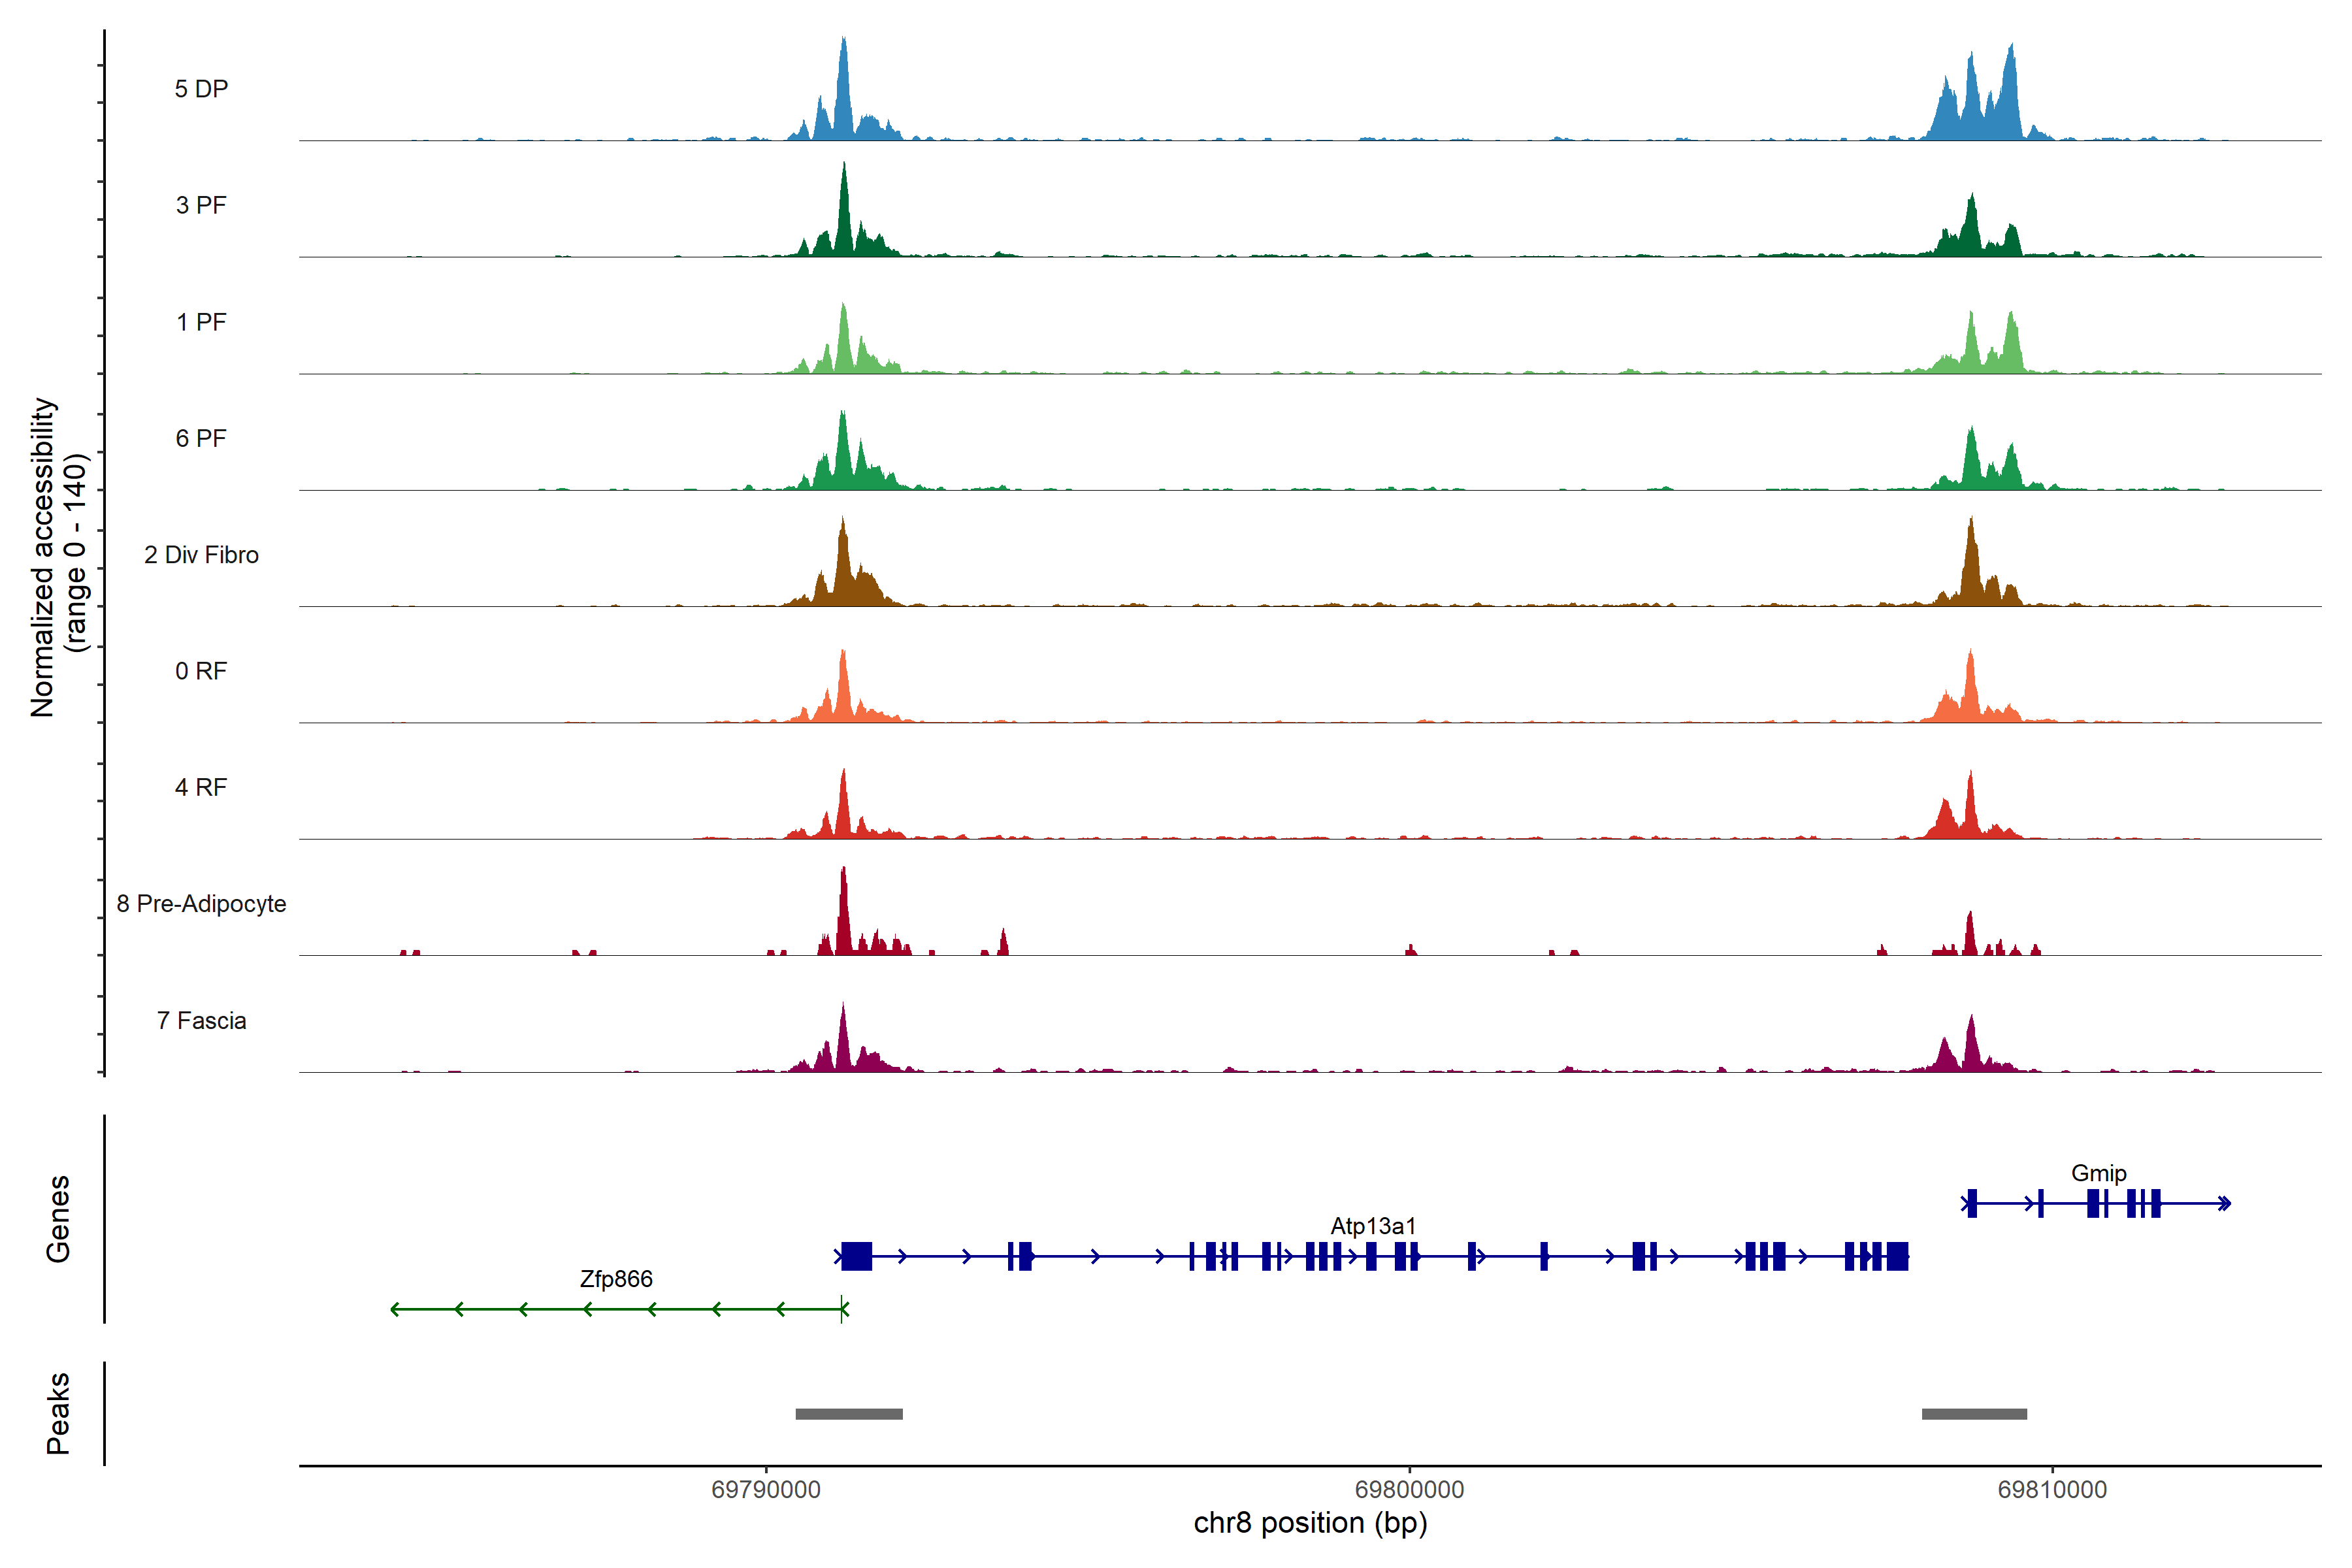The image size is (2352, 1568).
Task: Click the 3 PF track label
Action: coord(201,205)
